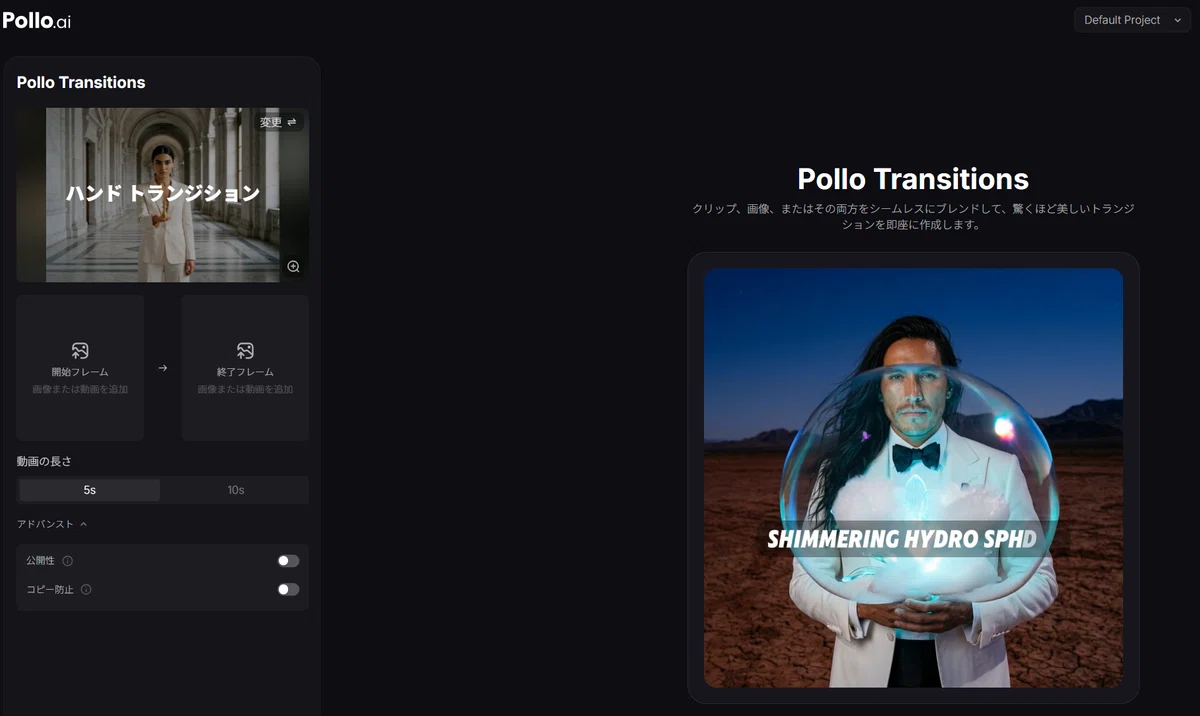Open the ハンド トランジション template thumbnail
Image resolution: width=1200 pixels, height=716 pixels.
[163, 195]
